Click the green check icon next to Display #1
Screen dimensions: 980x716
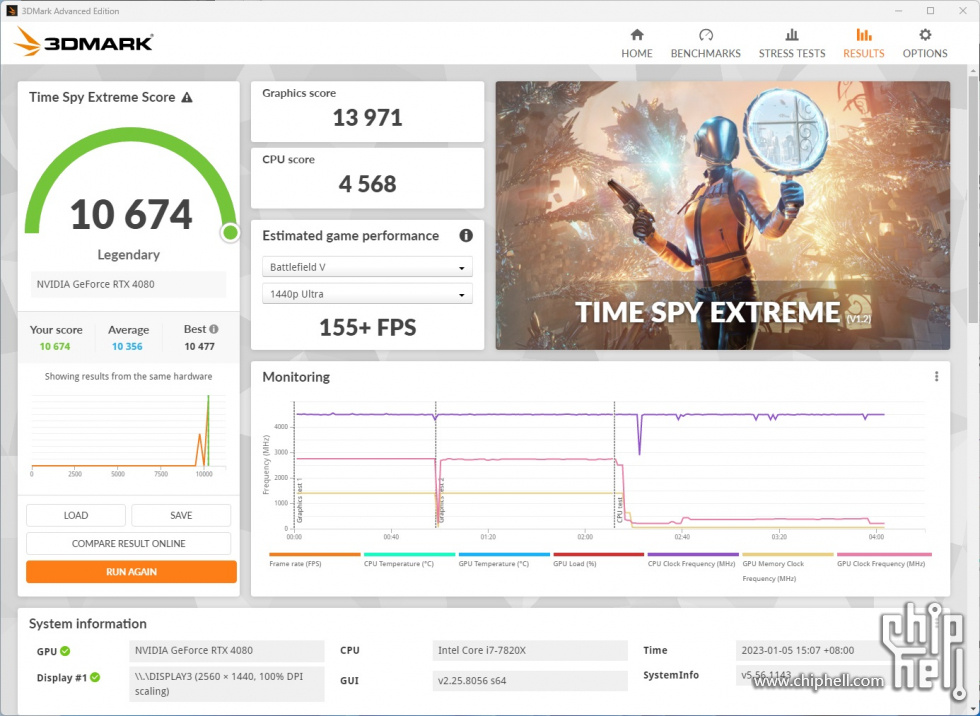95,677
